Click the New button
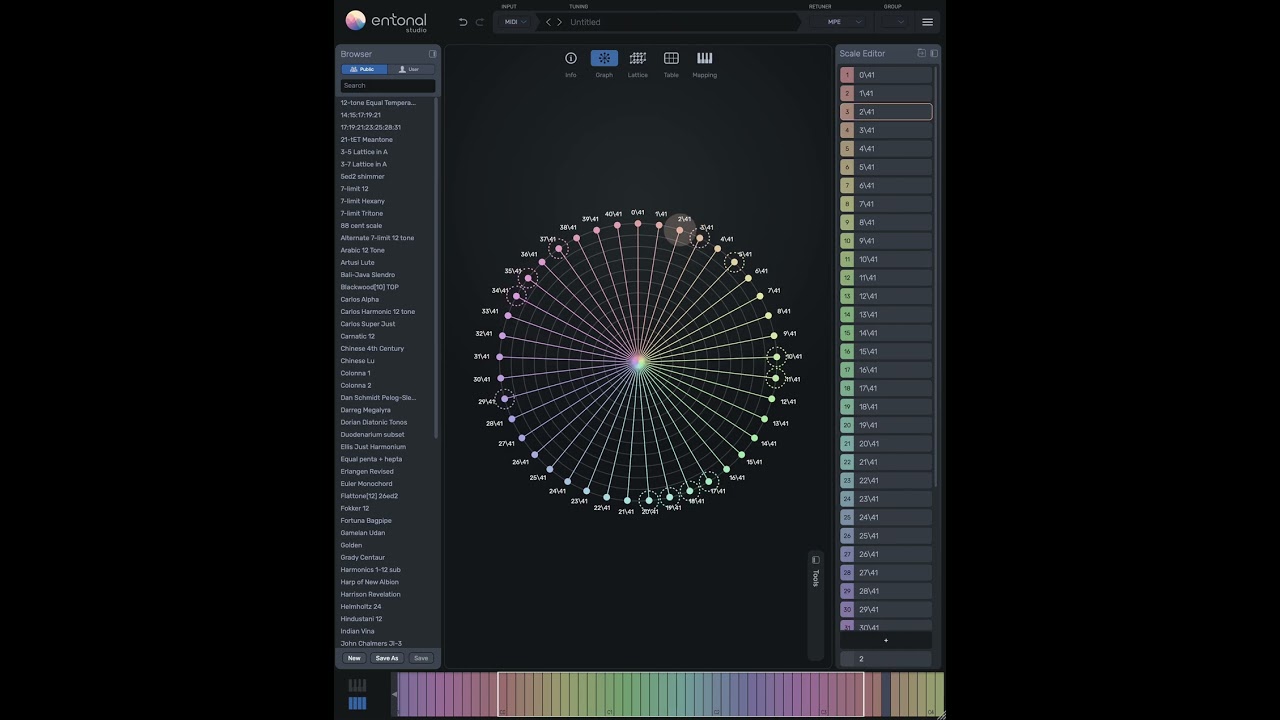1280x720 pixels. tap(354, 658)
